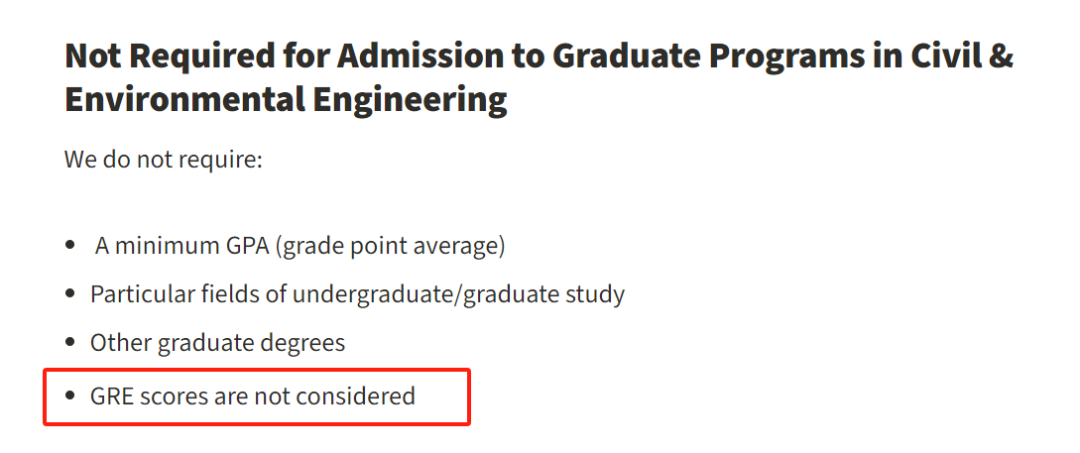Click the words "not considered" in the red box
This screenshot has width=1080, height=453.
click(x=334, y=396)
